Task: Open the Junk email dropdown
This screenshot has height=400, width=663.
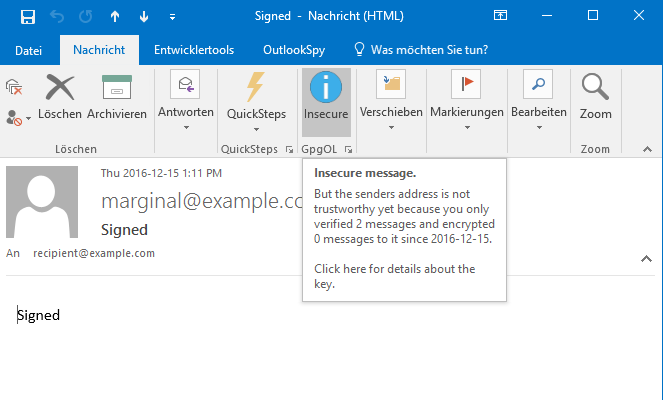Action: (18, 116)
